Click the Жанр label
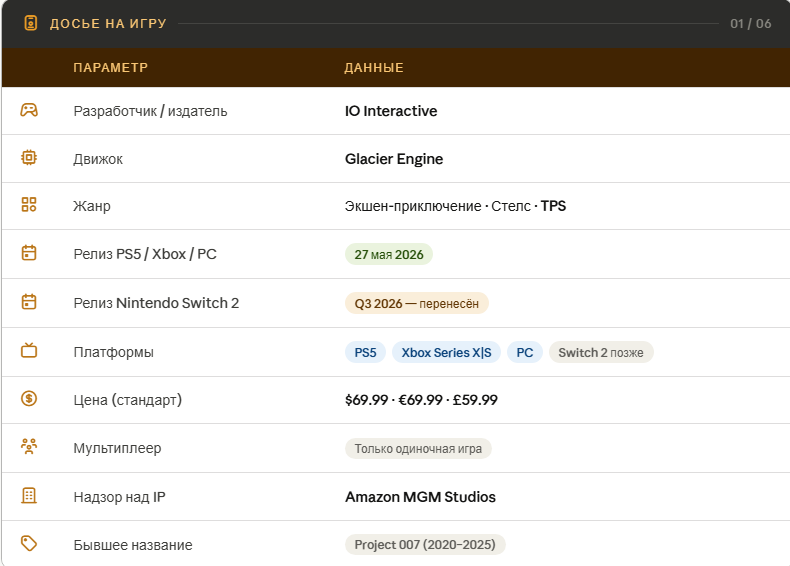Image resolution: width=790 pixels, height=566 pixels. tap(92, 206)
